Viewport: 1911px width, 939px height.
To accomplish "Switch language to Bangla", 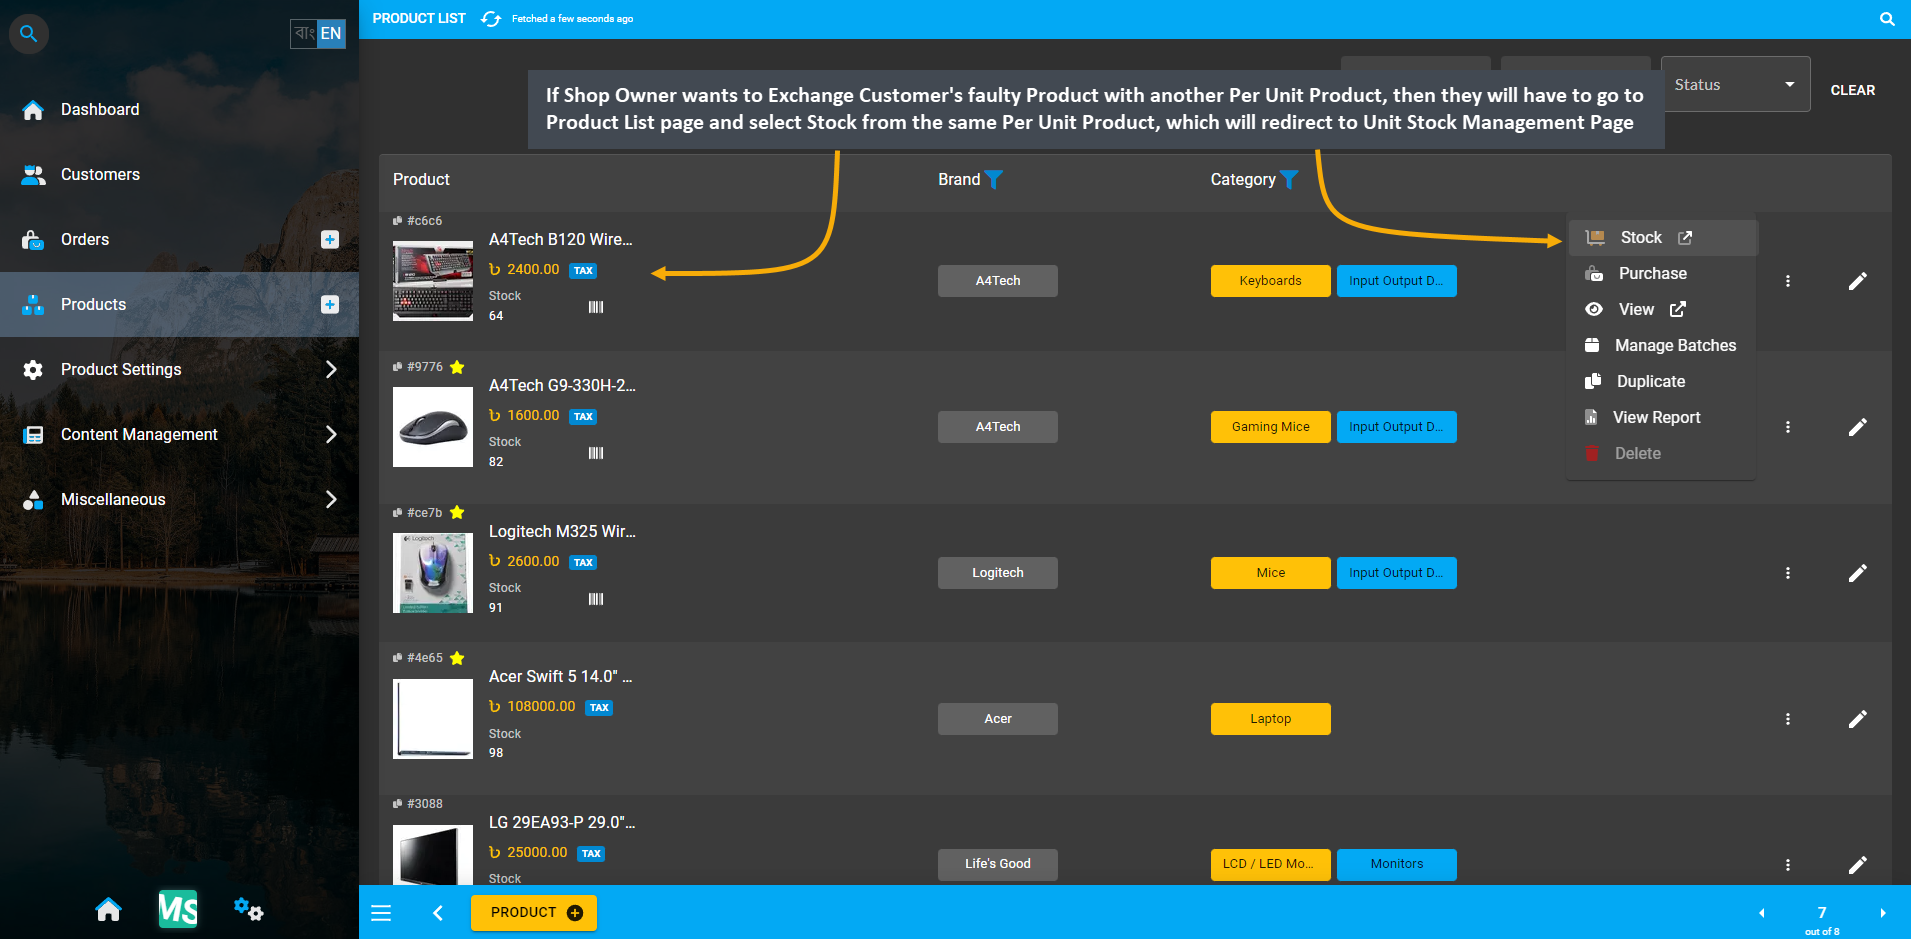I will pos(304,34).
